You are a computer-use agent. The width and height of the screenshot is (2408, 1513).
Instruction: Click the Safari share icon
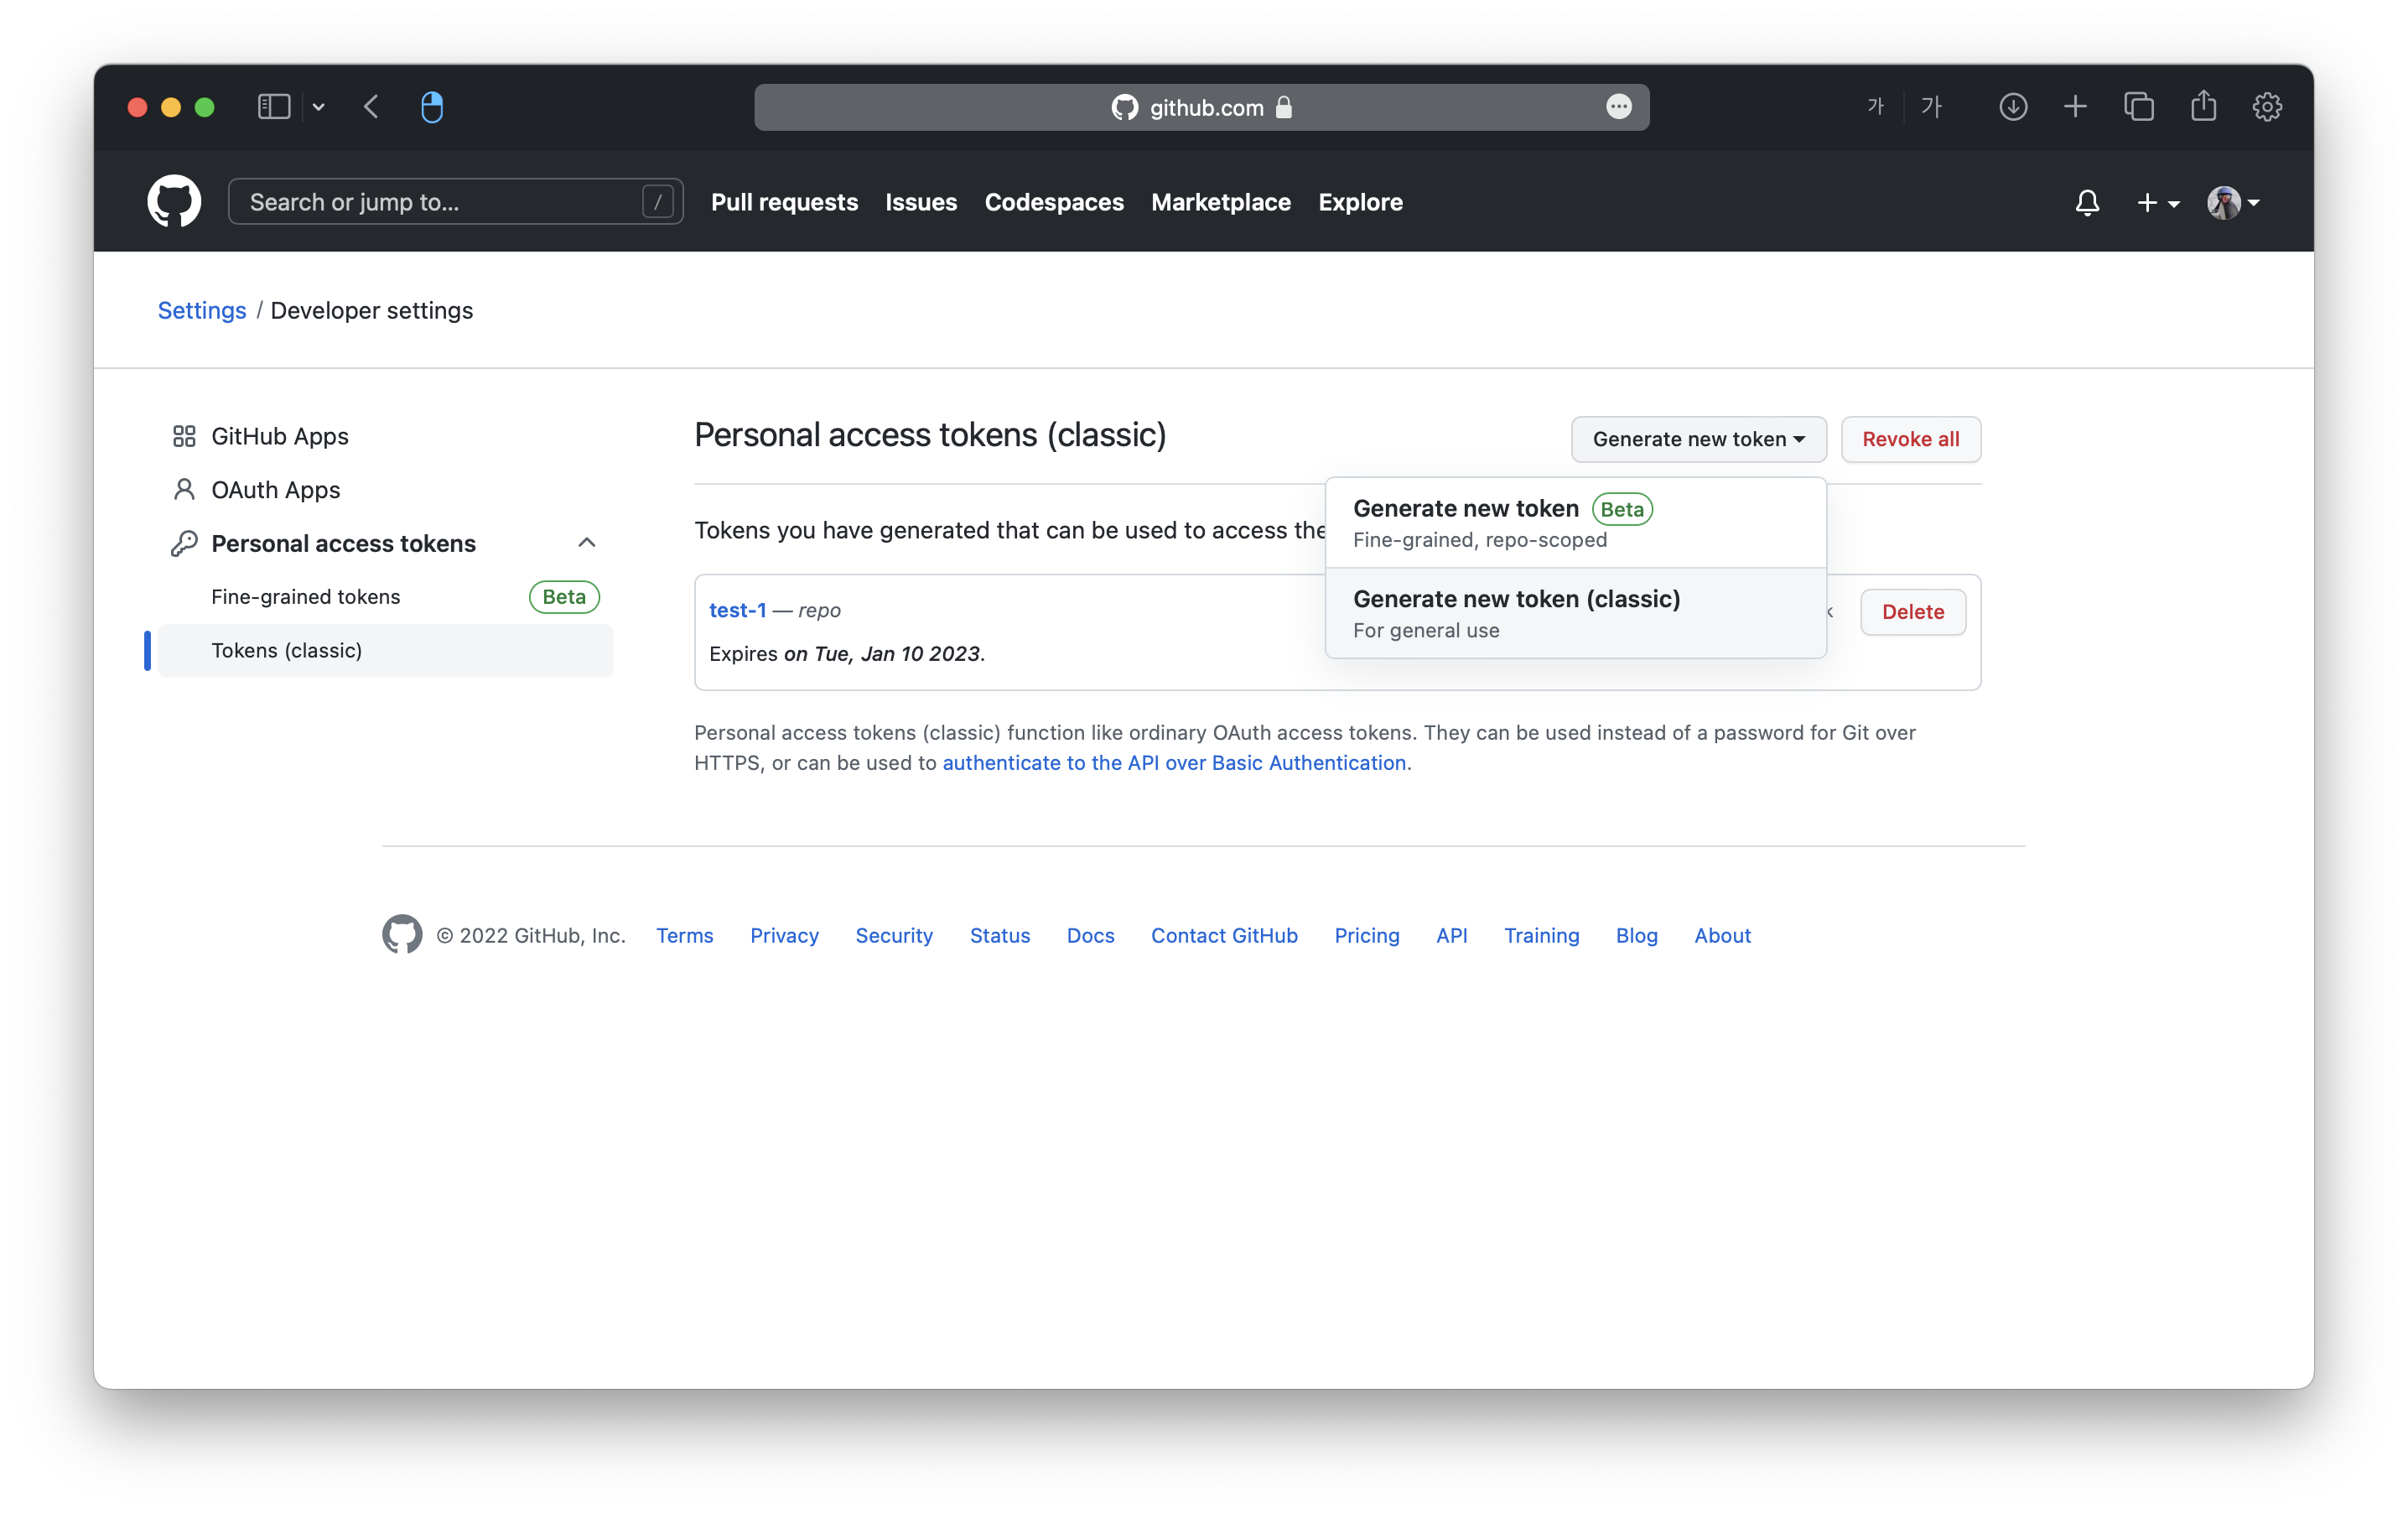click(x=2203, y=107)
